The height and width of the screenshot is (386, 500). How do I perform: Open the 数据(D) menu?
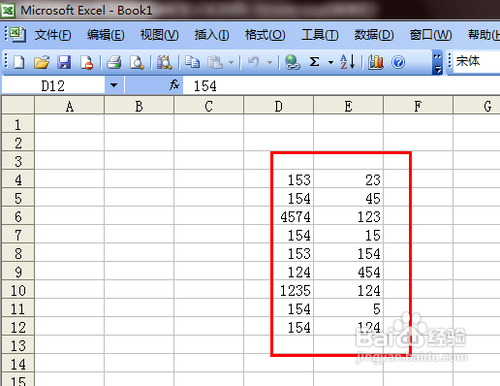point(374,35)
